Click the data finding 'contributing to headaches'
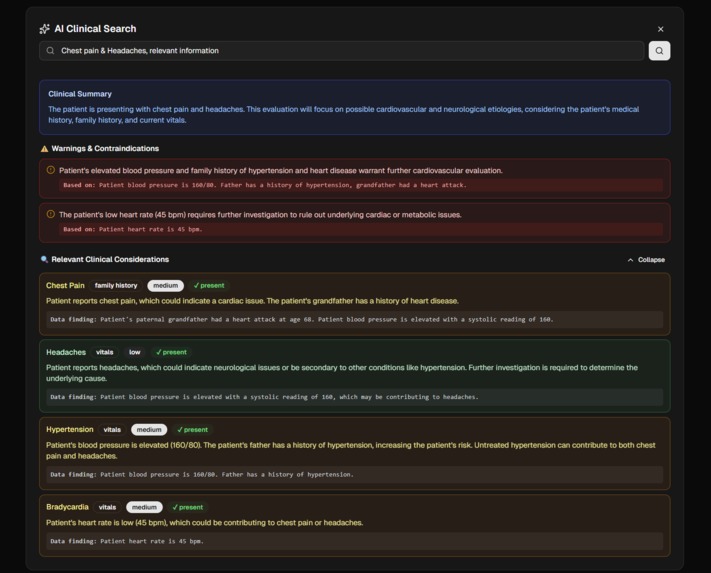 [355, 397]
